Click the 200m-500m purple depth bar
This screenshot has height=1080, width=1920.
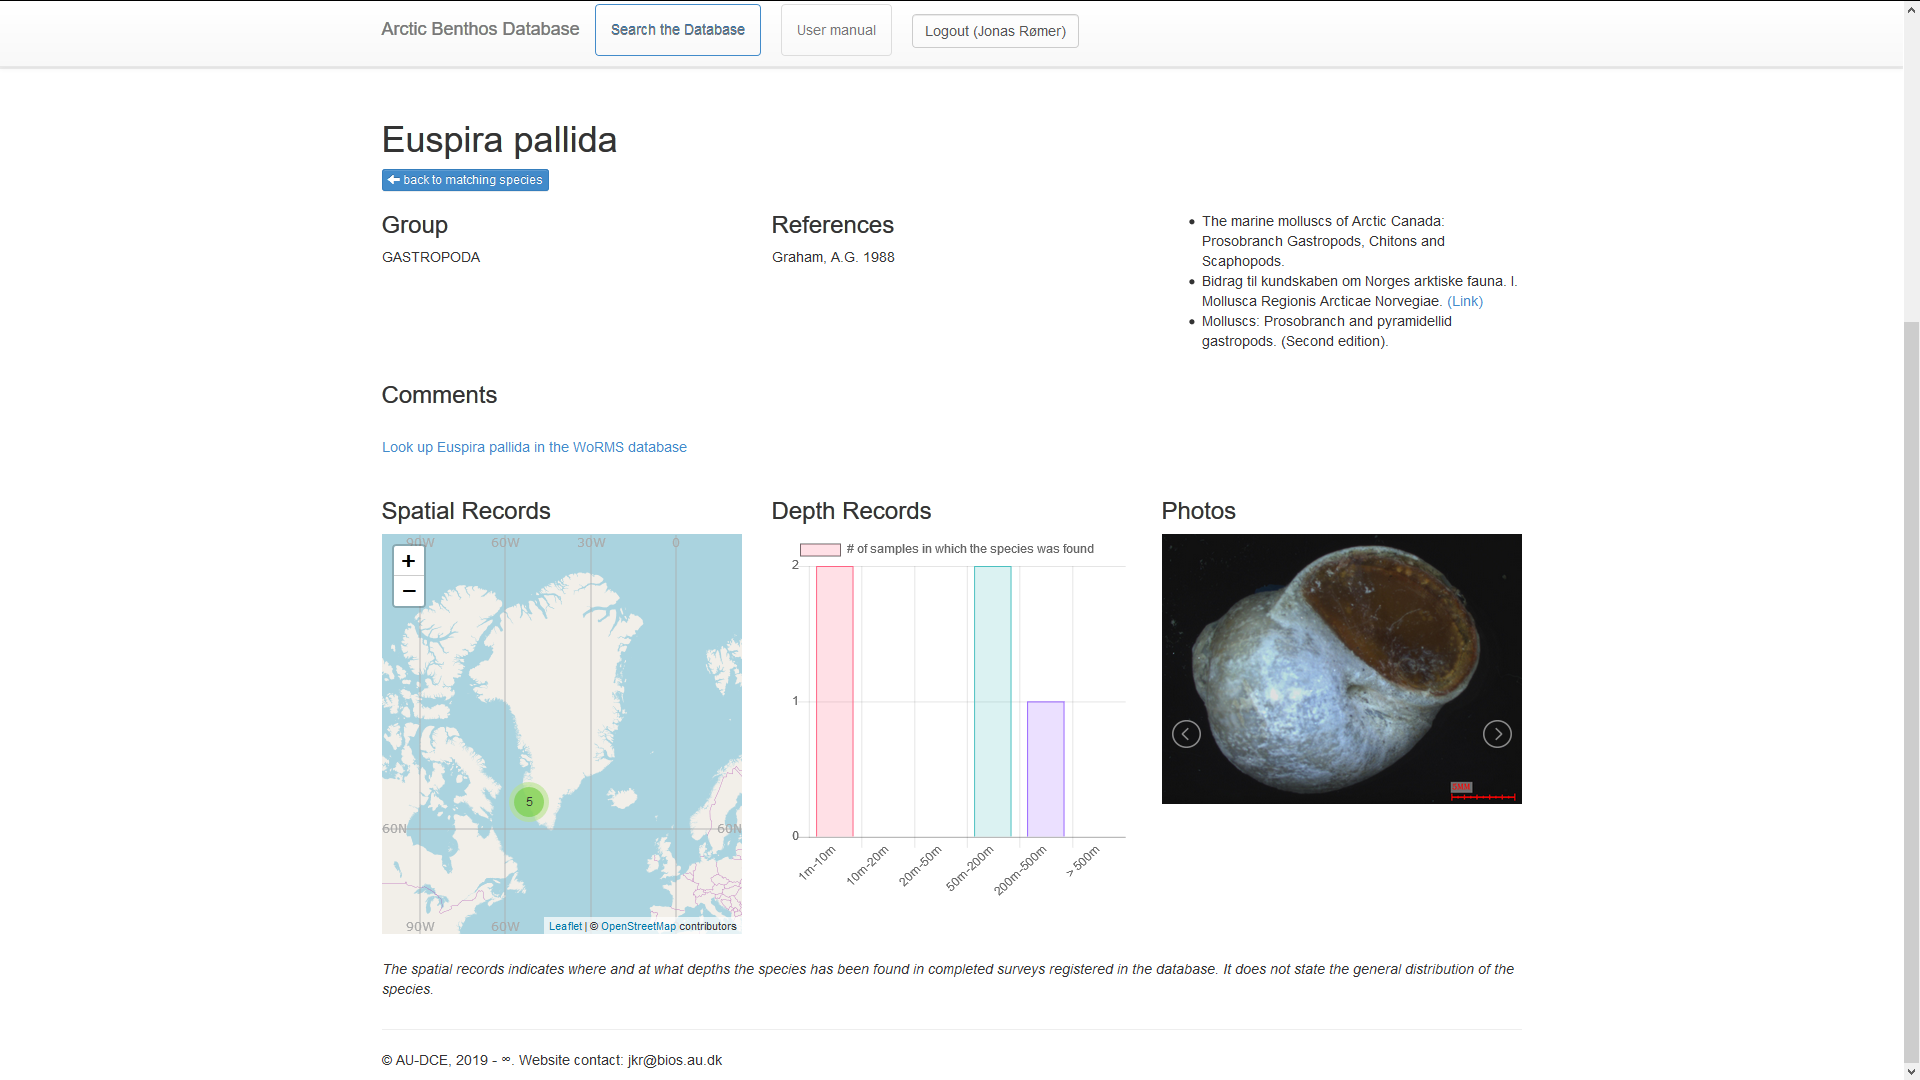[x=1045, y=769]
